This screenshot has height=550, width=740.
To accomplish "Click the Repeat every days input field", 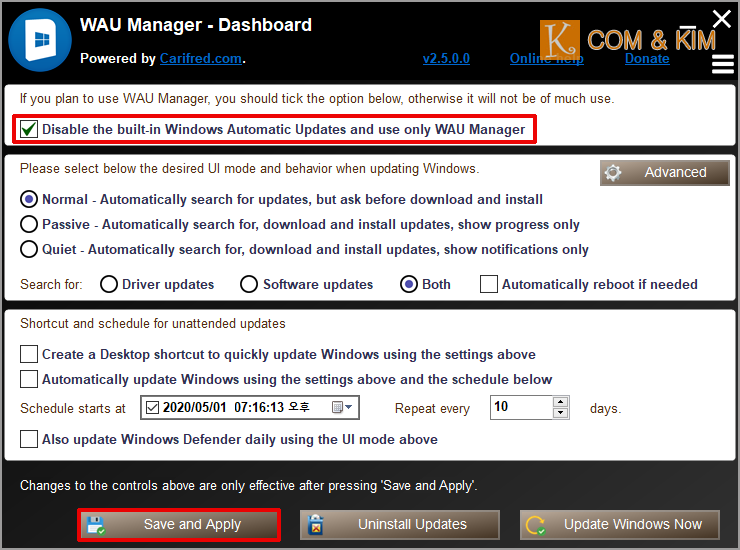I will (521, 407).
